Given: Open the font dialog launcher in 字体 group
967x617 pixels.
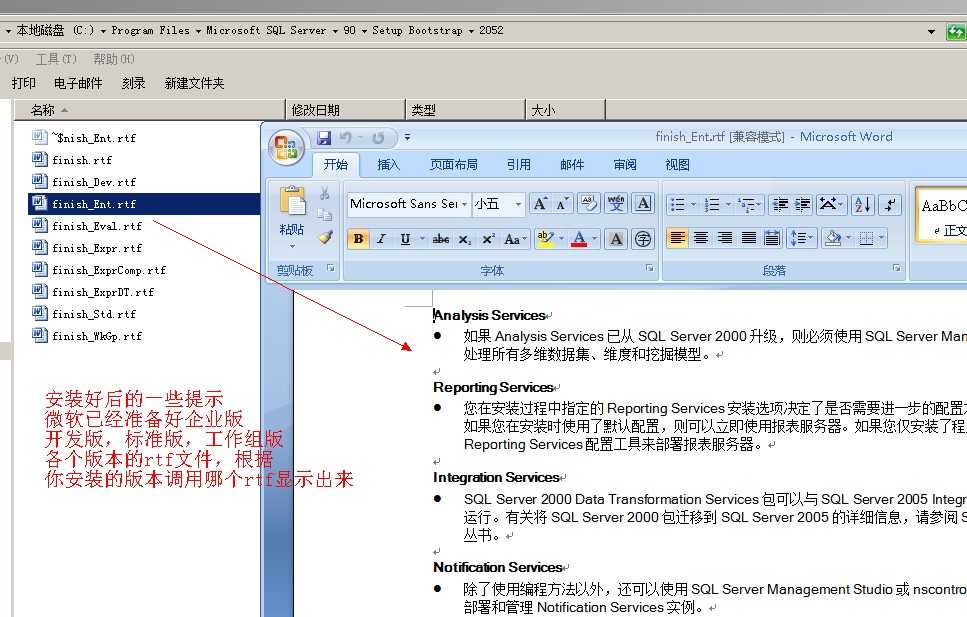Looking at the screenshot, I should point(649,268).
